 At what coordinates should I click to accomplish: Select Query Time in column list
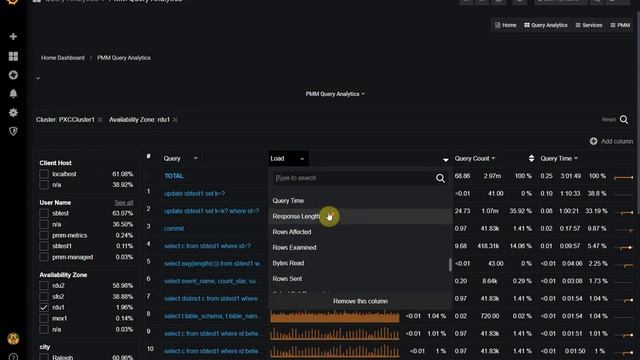pos(360,201)
